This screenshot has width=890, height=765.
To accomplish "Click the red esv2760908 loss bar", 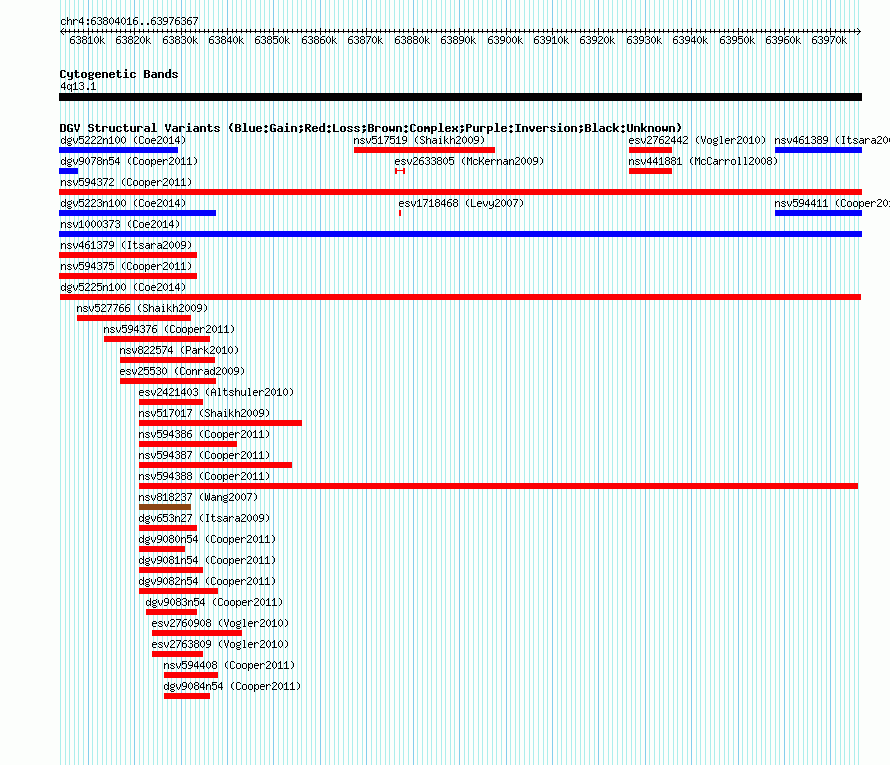I will coord(197,633).
